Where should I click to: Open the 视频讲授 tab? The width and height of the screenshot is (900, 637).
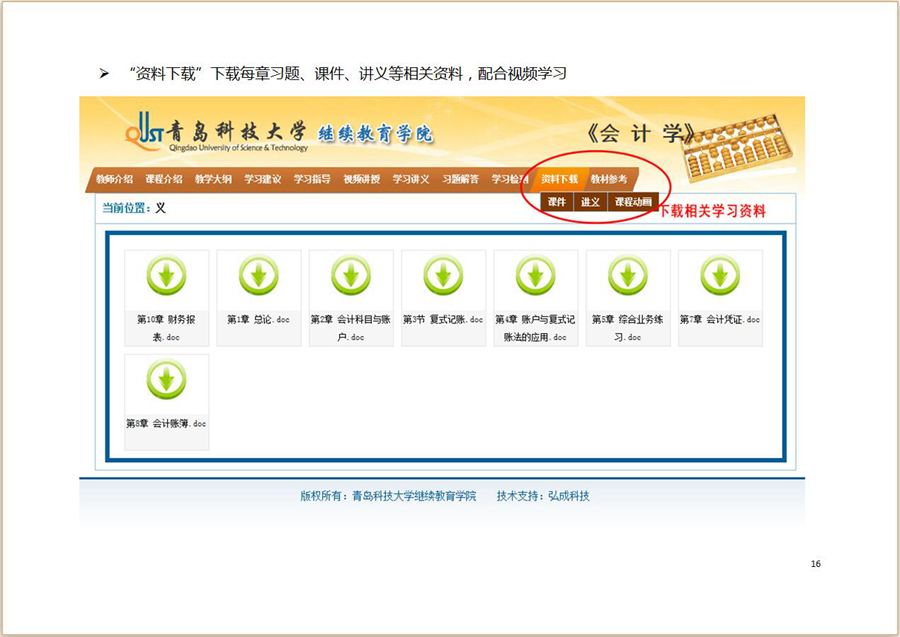pyautogui.click(x=361, y=179)
